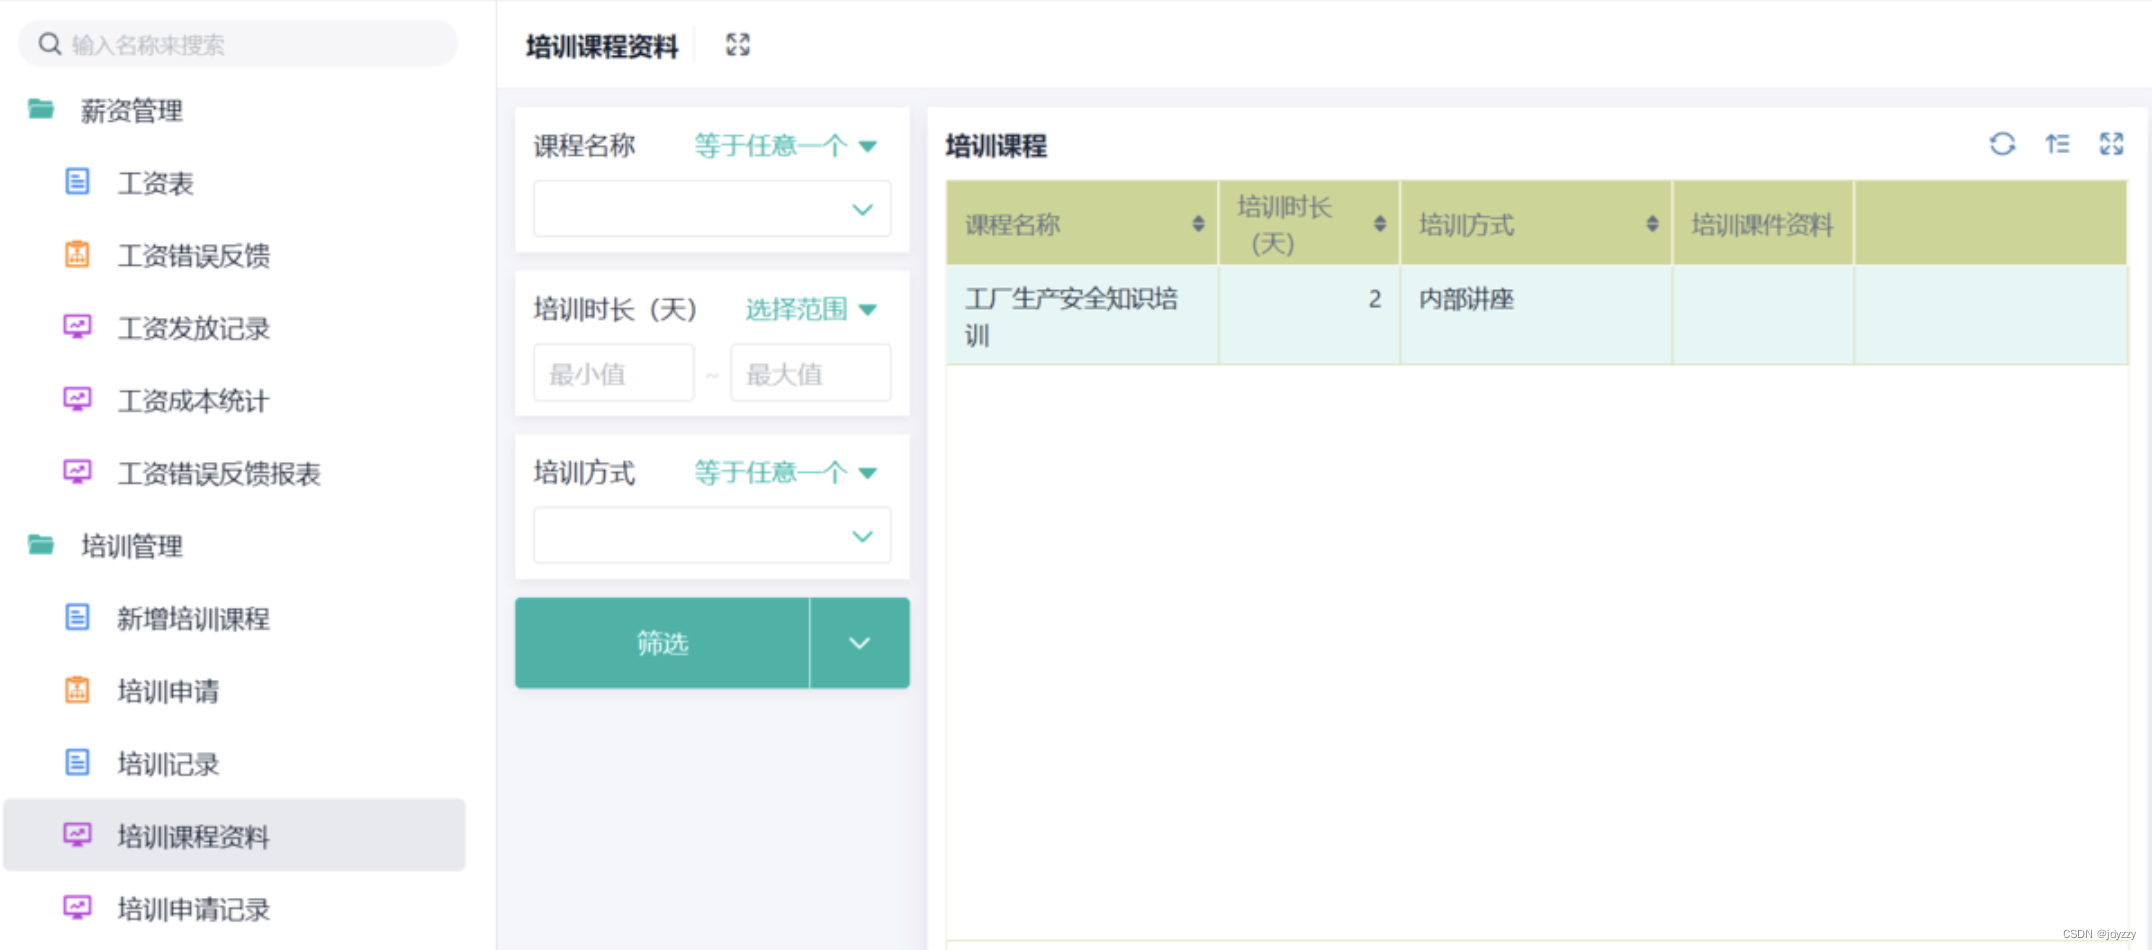Open 培训记录 page
Image resolution: width=2152 pixels, height=950 pixels.
[168, 764]
